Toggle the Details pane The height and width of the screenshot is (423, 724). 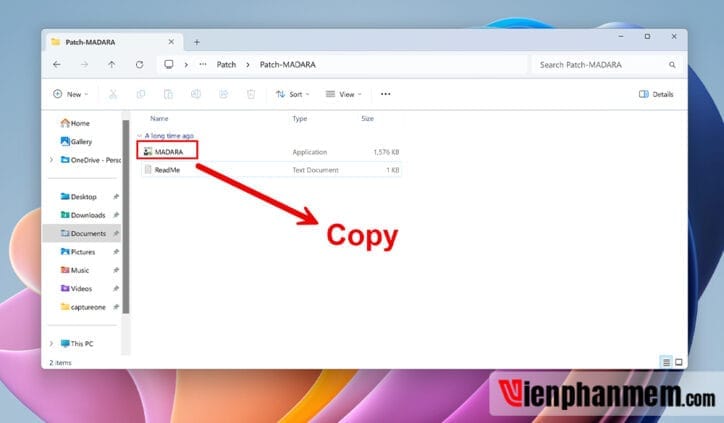(656, 94)
